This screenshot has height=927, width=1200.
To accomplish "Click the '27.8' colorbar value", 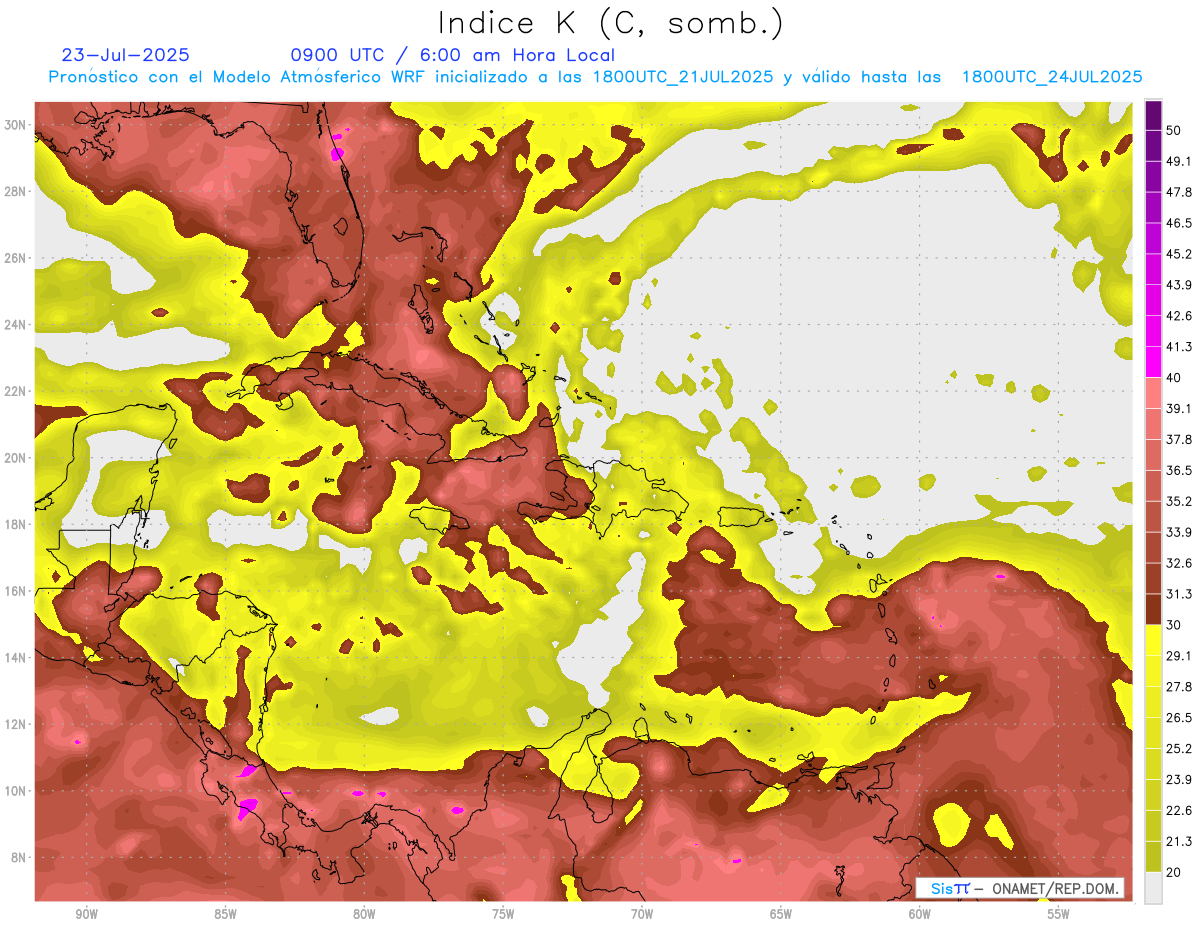I will (x=1179, y=687).
